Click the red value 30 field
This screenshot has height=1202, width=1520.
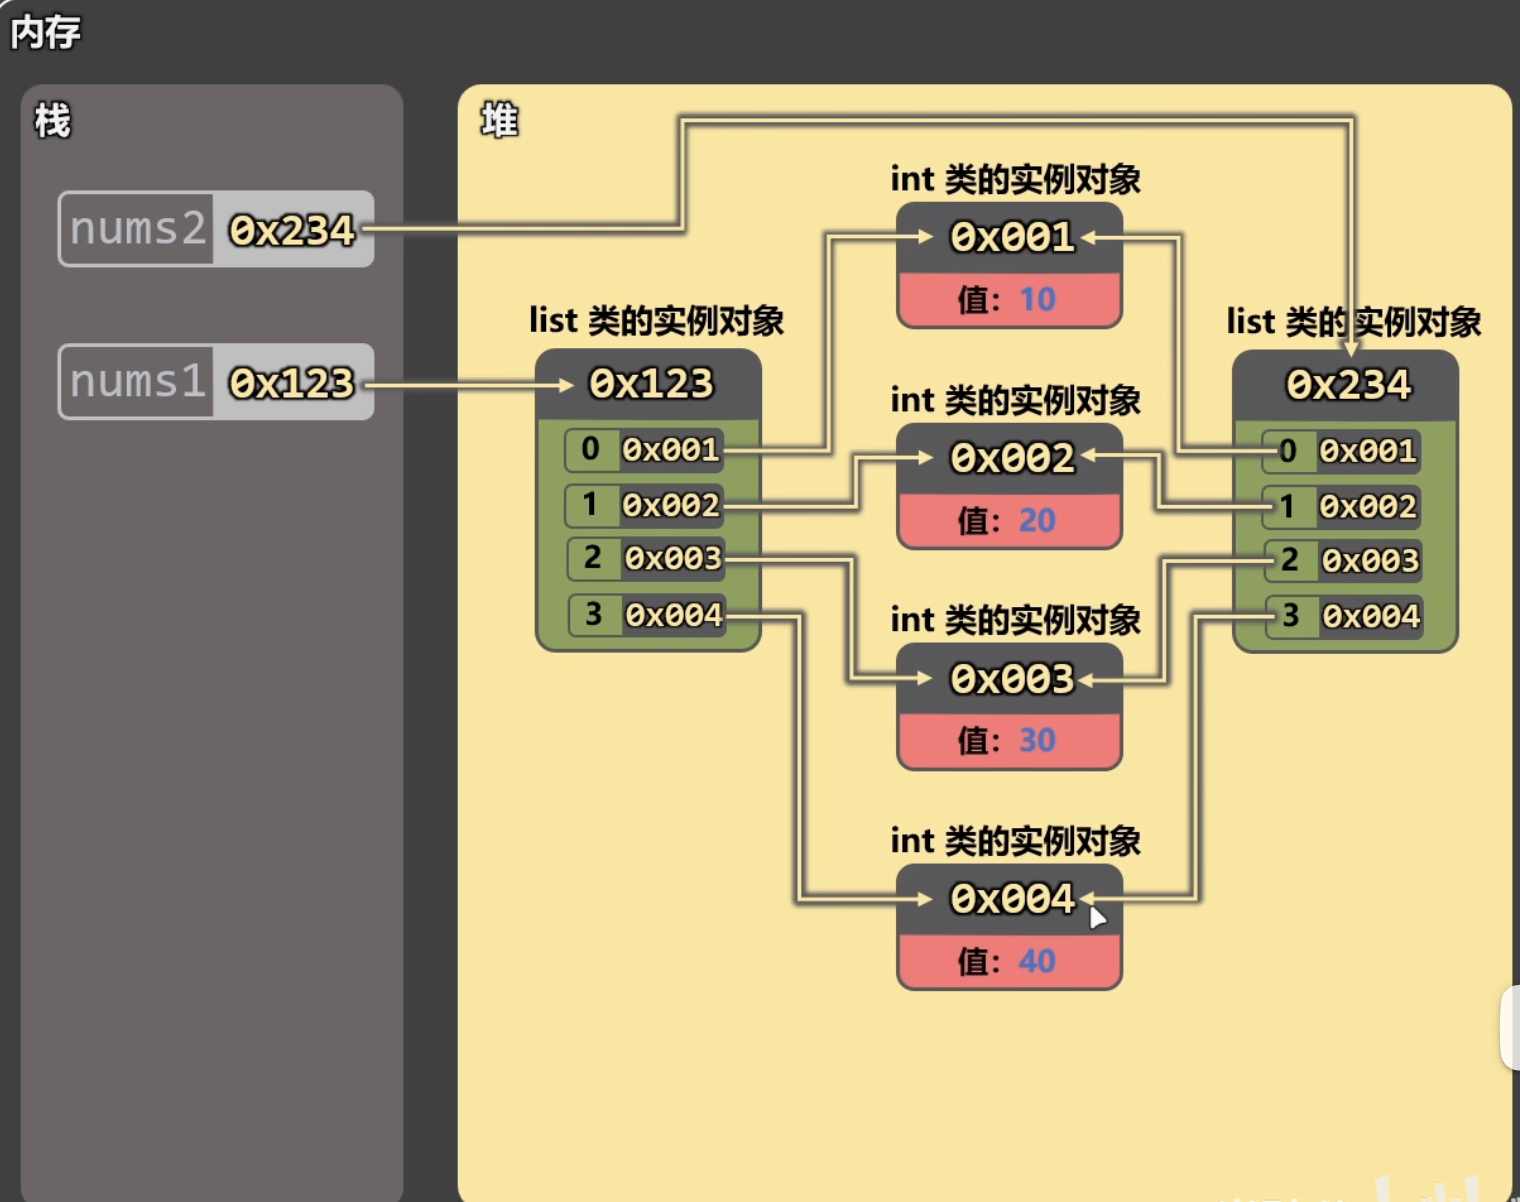pyautogui.click(x=1009, y=740)
